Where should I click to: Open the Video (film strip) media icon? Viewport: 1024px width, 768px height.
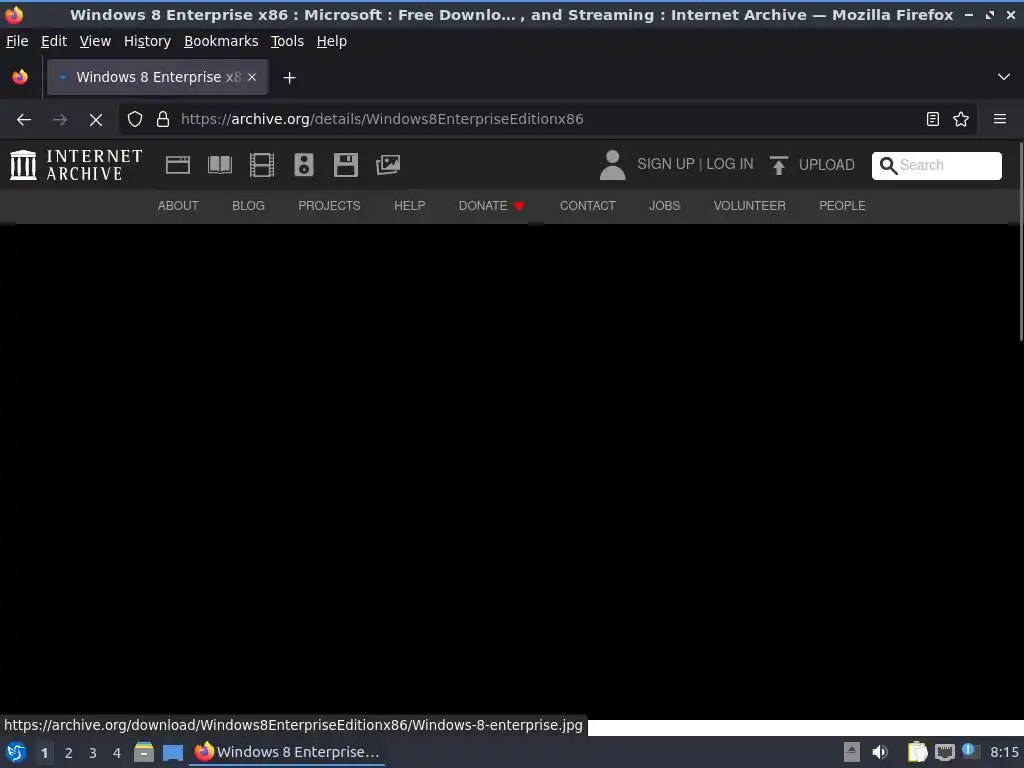[262, 165]
